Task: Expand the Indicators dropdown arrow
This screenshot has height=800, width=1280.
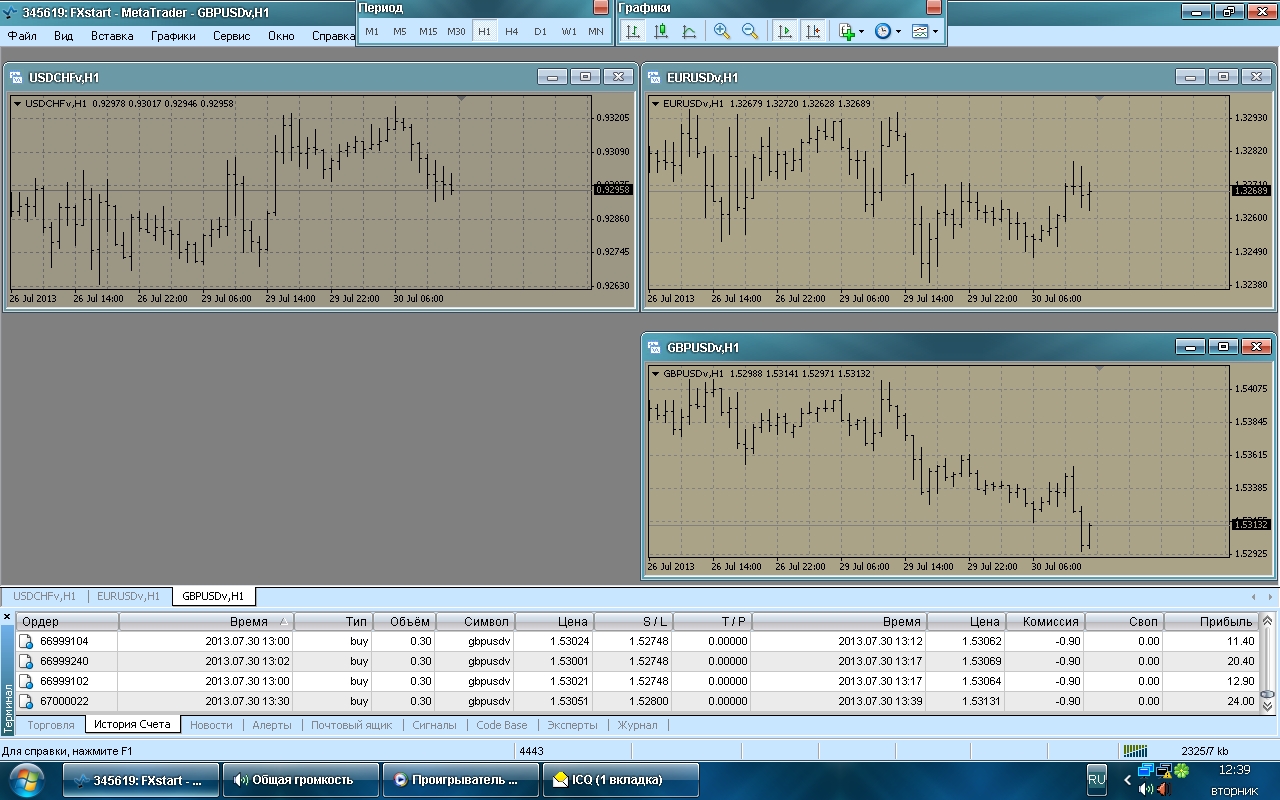Action: tap(861, 32)
